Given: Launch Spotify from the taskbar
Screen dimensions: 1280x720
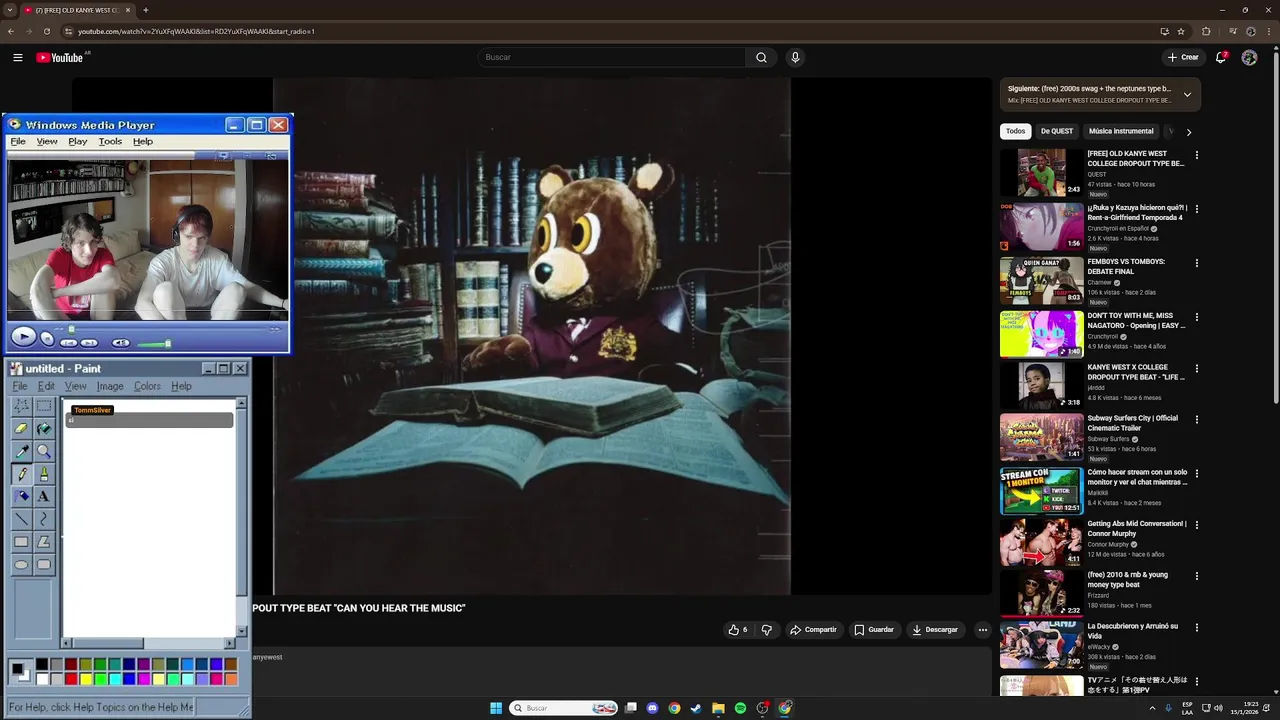Looking at the screenshot, I should click(x=740, y=708).
